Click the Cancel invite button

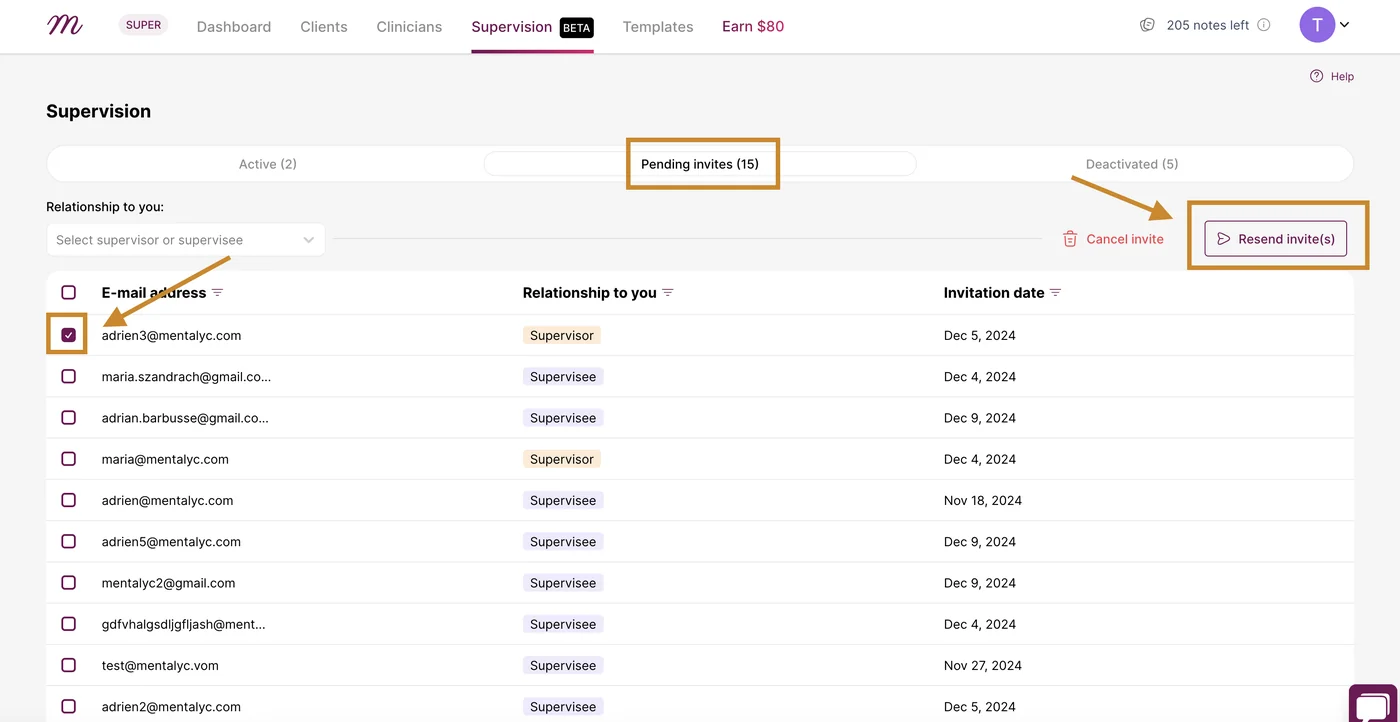pos(1113,239)
